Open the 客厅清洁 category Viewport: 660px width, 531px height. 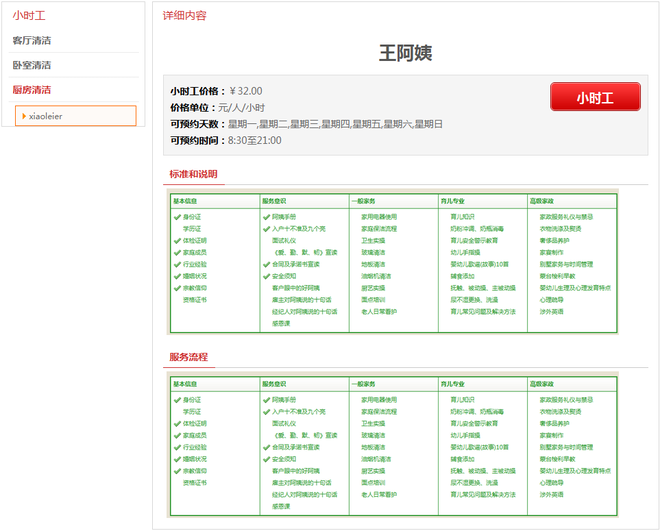[x=32, y=41]
